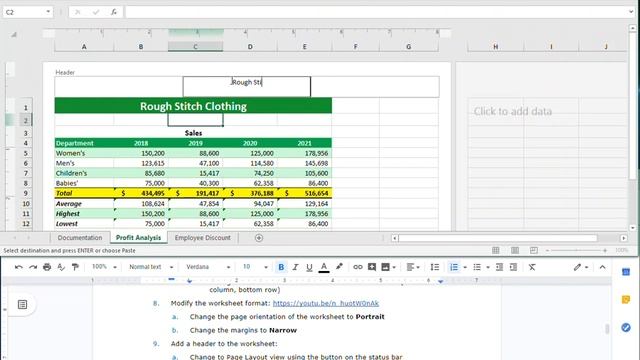Toggle underline formatting in Docs
The image size is (640, 360).
click(309, 267)
